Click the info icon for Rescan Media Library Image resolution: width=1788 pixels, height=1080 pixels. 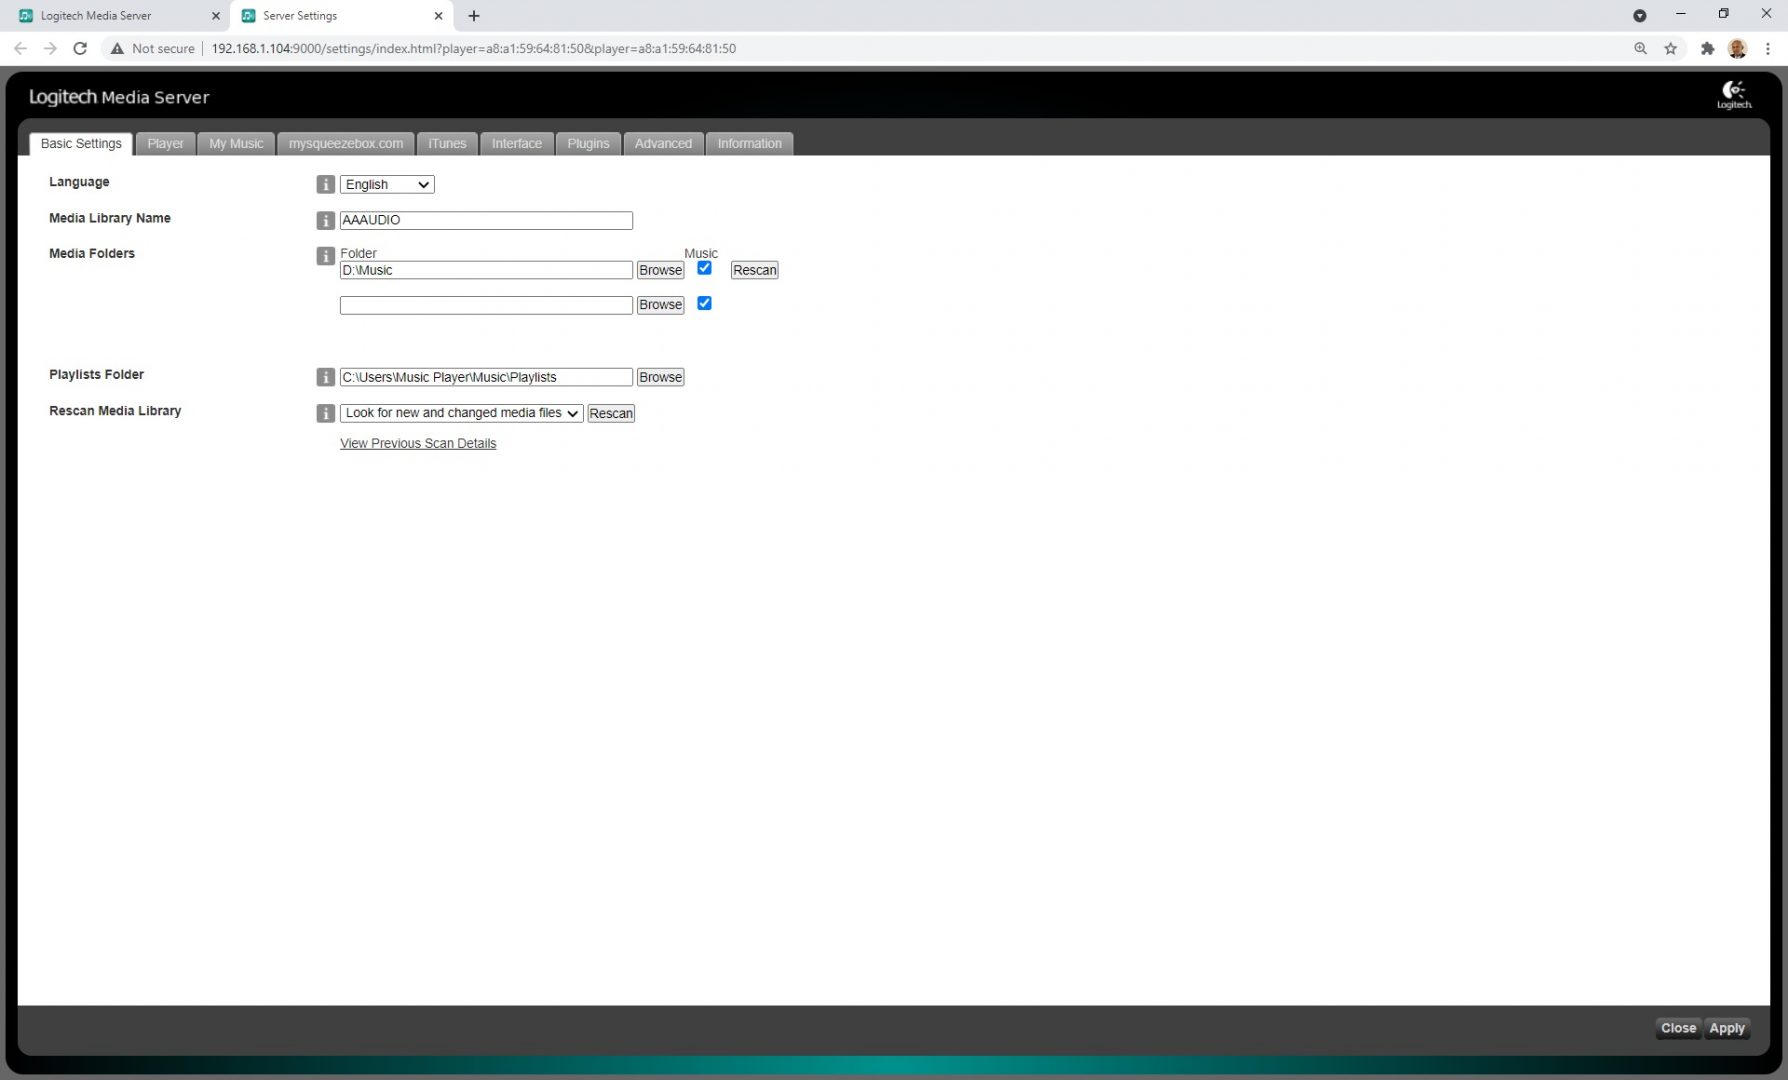click(x=325, y=413)
